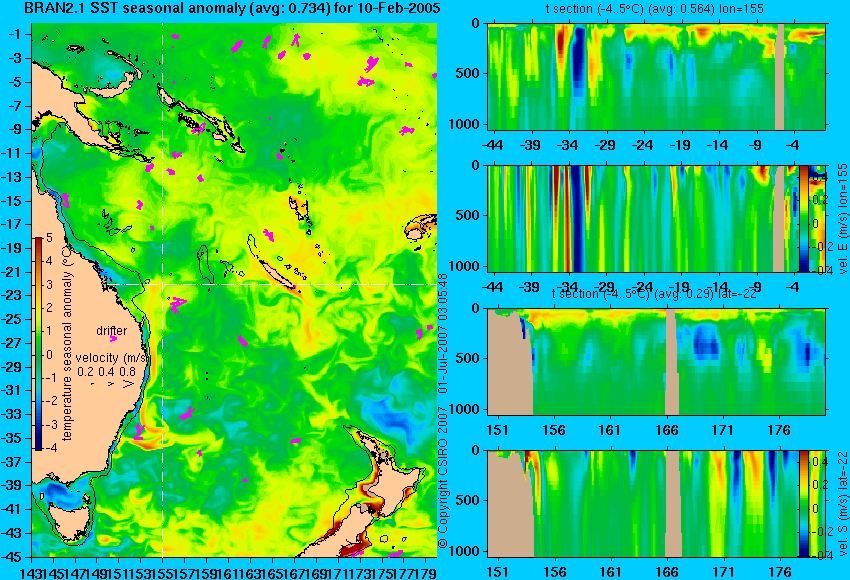This screenshot has height=580, width=850.
Task: Click the '176' tick under the southward velocity section
Action: (x=780, y=572)
